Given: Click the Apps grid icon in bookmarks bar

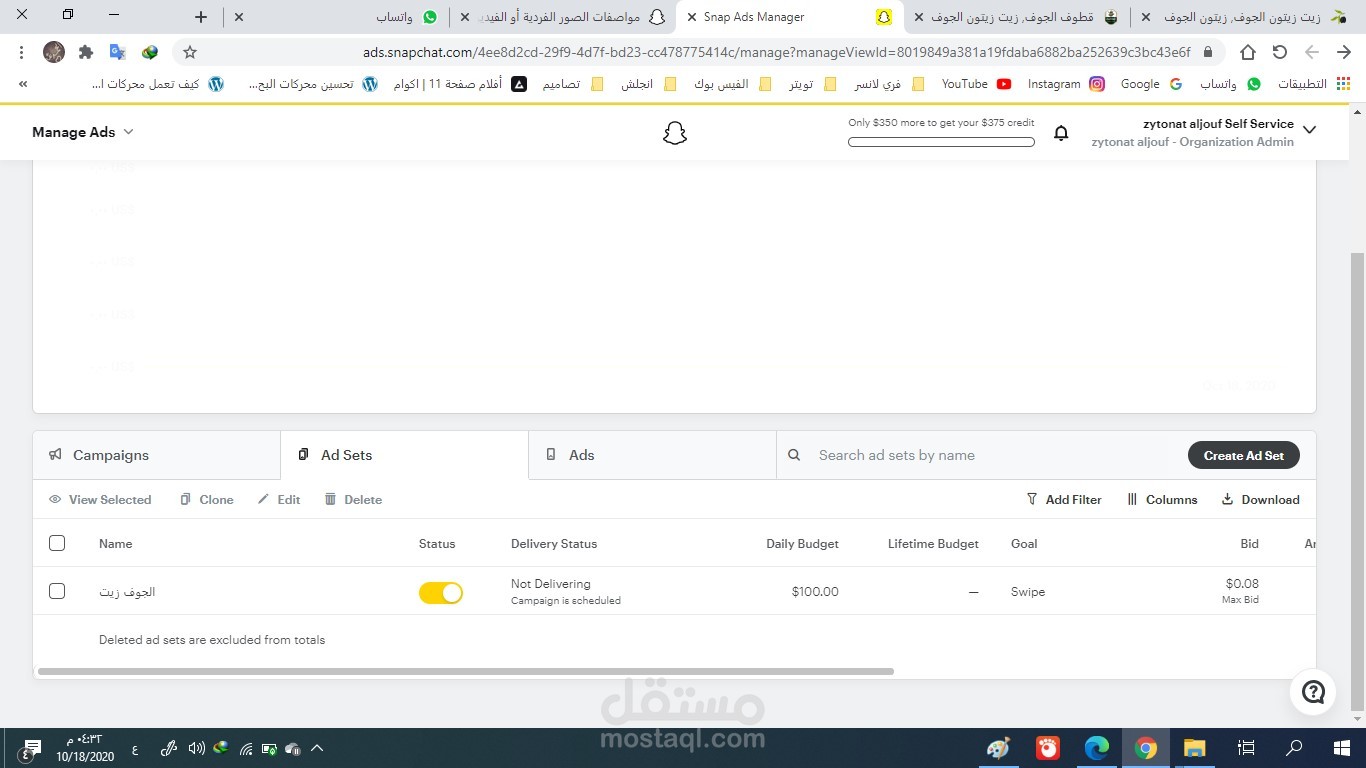Looking at the screenshot, I should coord(1343,84).
